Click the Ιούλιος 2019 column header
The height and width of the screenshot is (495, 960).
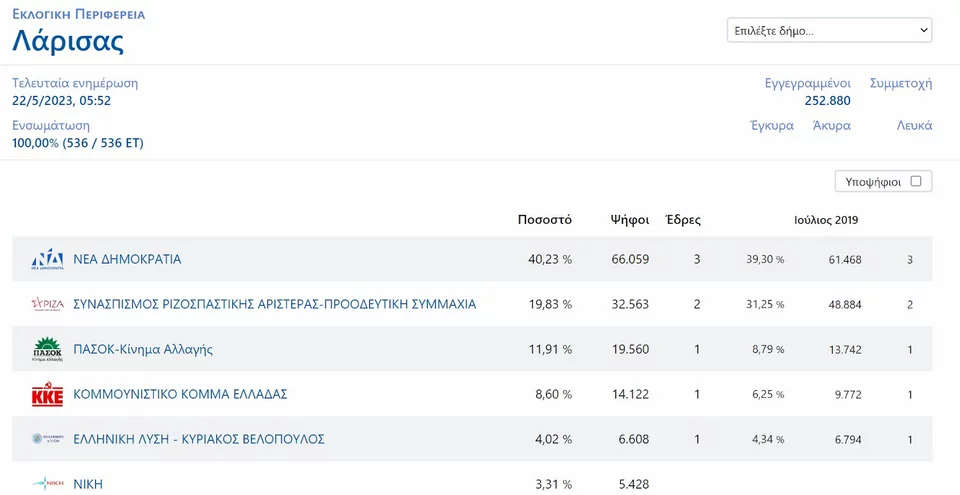(x=826, y=220)
